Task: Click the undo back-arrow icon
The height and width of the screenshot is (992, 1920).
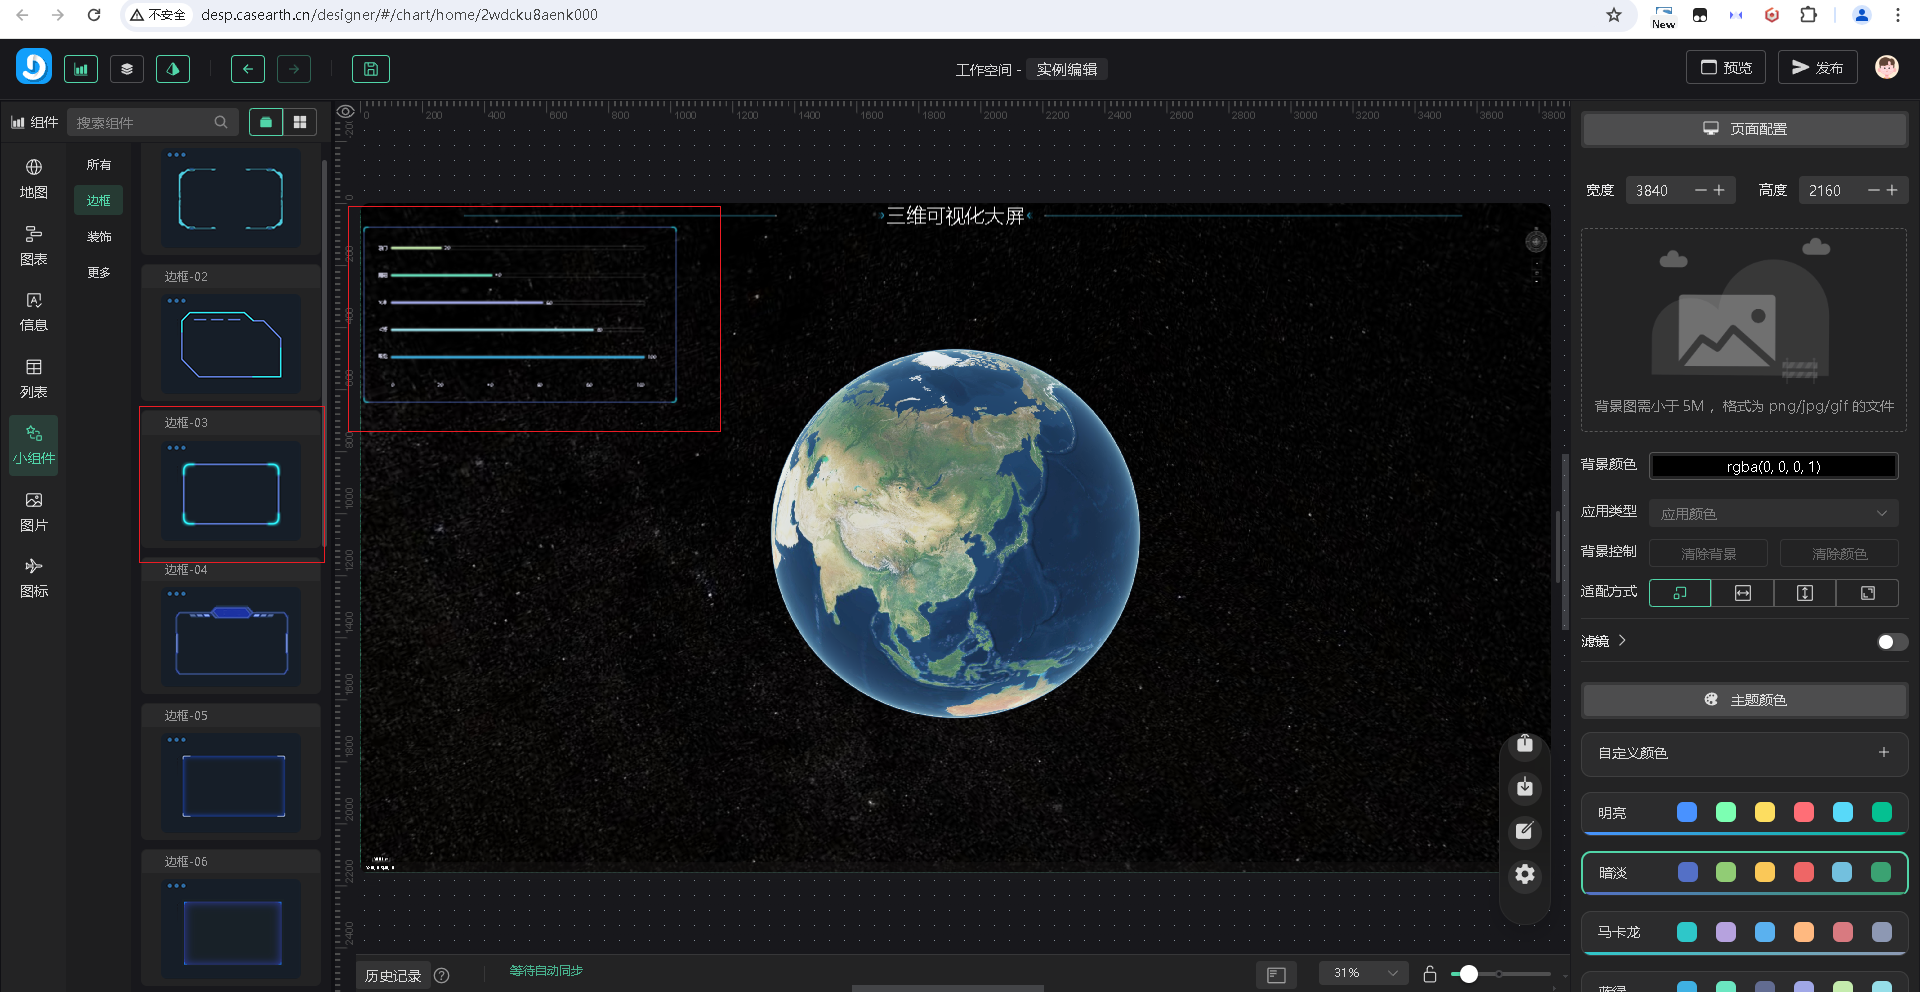Action: pos(247,69)
